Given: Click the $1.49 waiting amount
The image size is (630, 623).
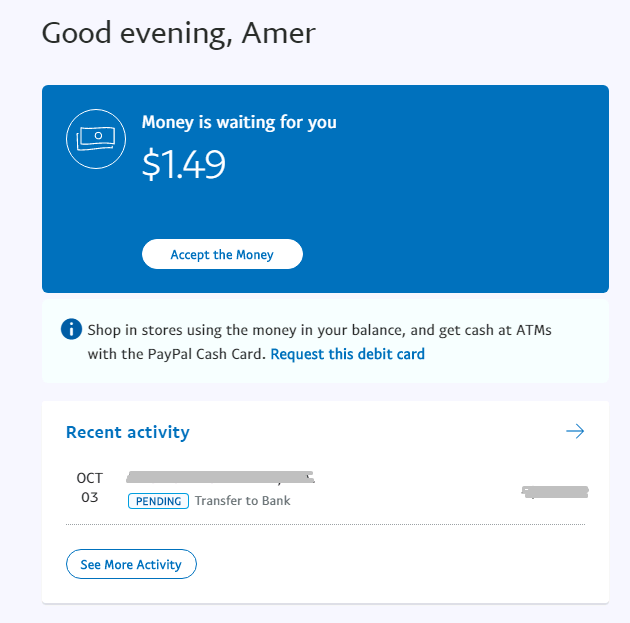Looking at the screenshot, I should pos(183,165).
